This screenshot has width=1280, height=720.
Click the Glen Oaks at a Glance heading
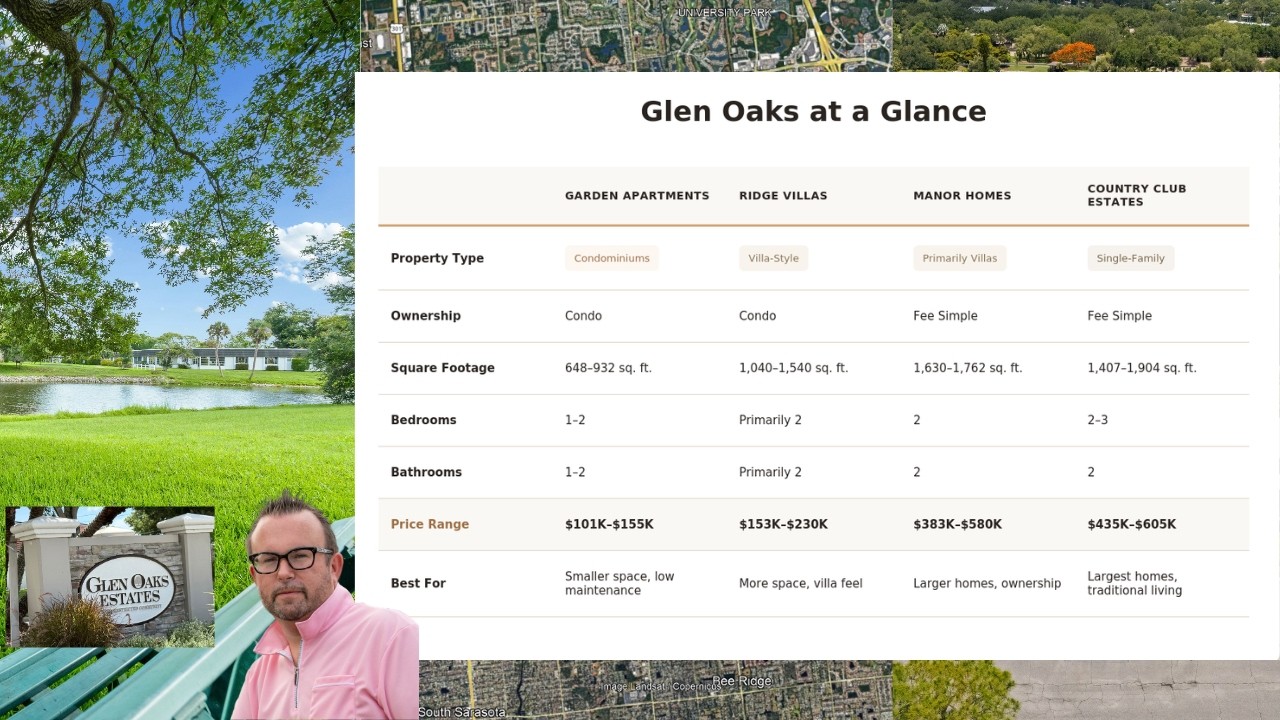813,111
